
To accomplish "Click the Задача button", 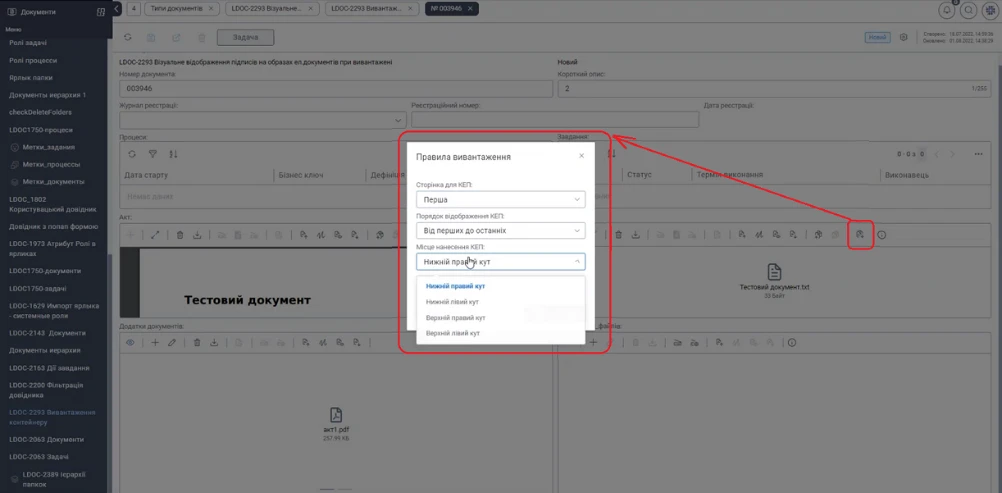I will click(x=246, y=38).
